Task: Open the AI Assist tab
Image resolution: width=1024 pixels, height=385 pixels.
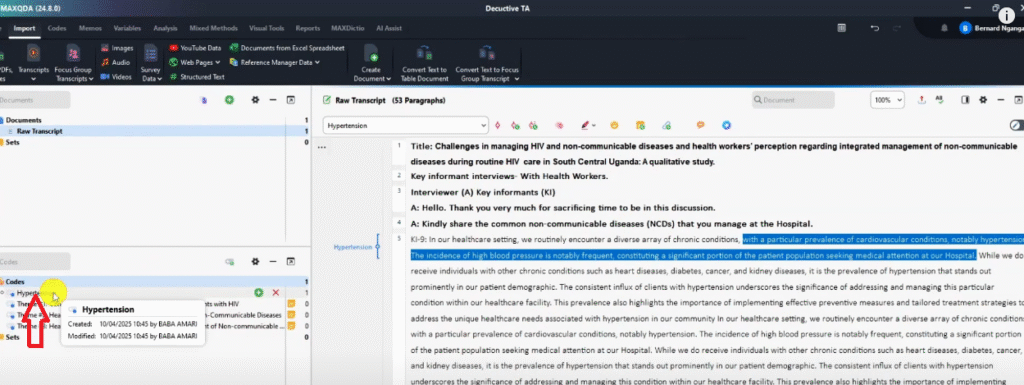Action: pyautogui.click(x=390, y=28)
